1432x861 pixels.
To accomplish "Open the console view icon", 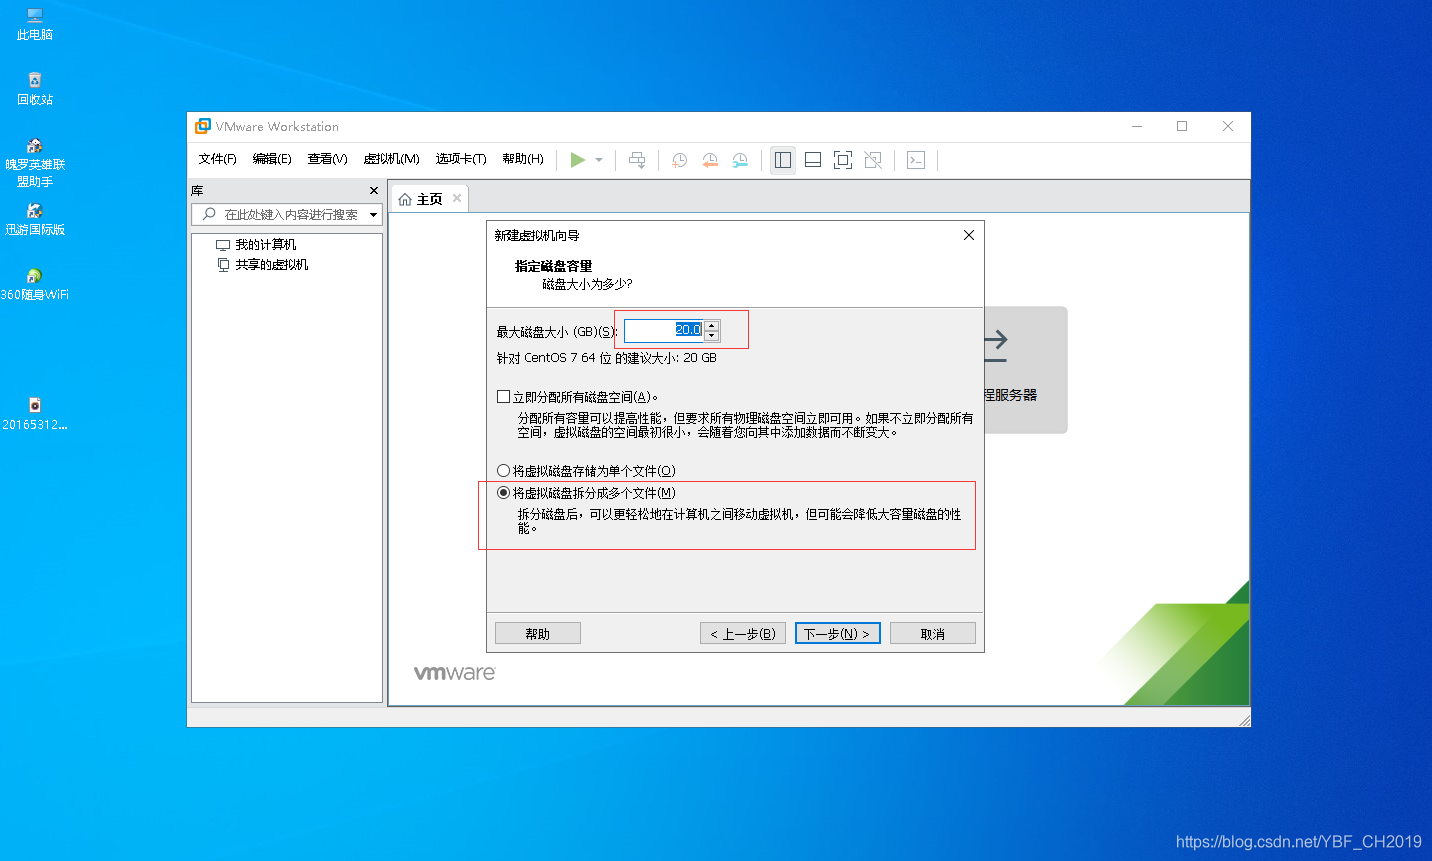I will tap(916, 160).
